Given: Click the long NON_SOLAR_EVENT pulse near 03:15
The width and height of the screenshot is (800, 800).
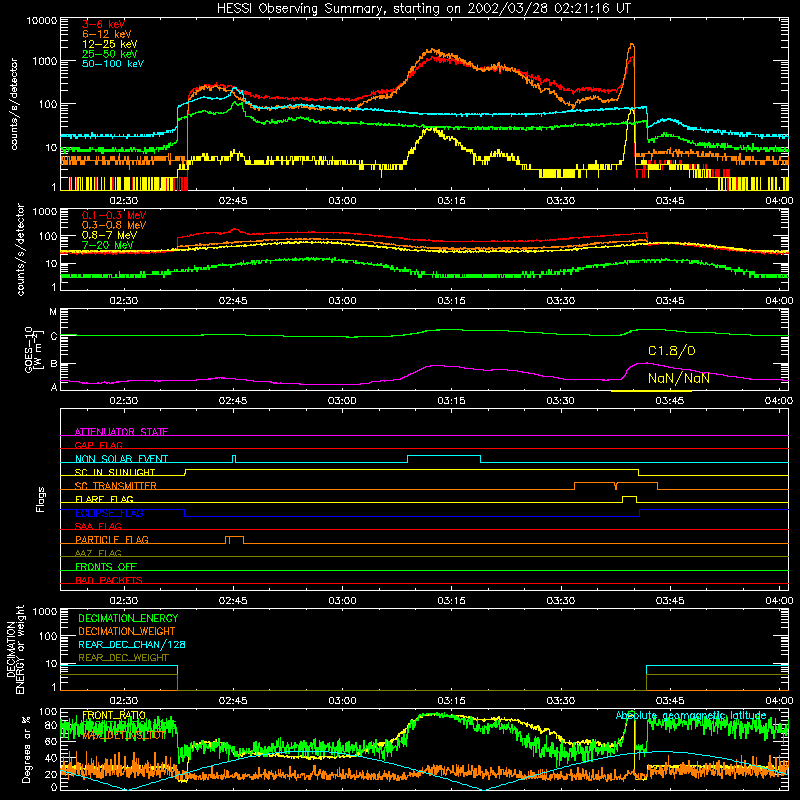Looking at the screenshot, I should (444, 459).
